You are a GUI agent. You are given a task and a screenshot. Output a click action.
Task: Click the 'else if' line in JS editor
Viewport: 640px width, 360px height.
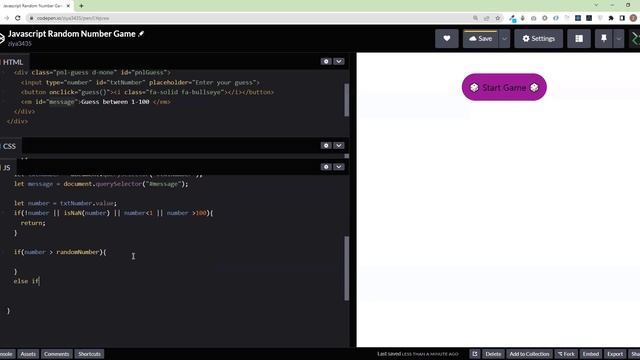click(x=27, y=281)
